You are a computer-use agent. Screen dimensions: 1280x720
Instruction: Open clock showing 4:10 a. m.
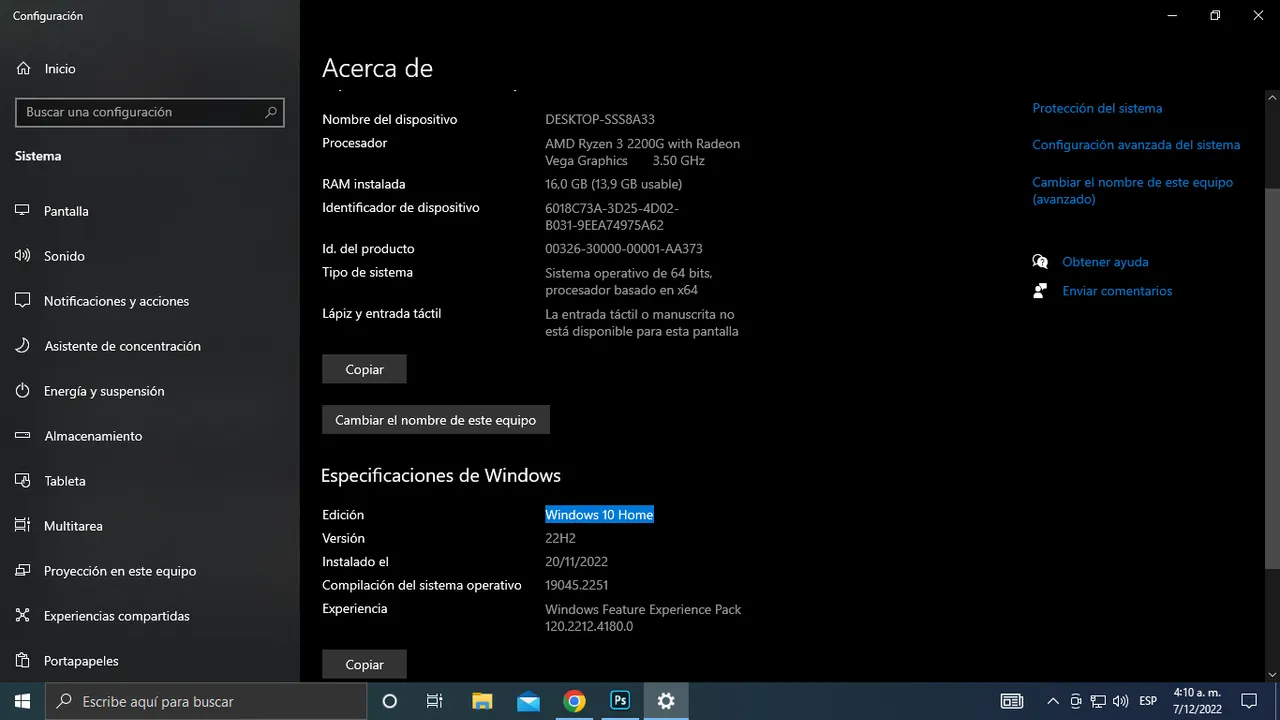click(1198, 701)
